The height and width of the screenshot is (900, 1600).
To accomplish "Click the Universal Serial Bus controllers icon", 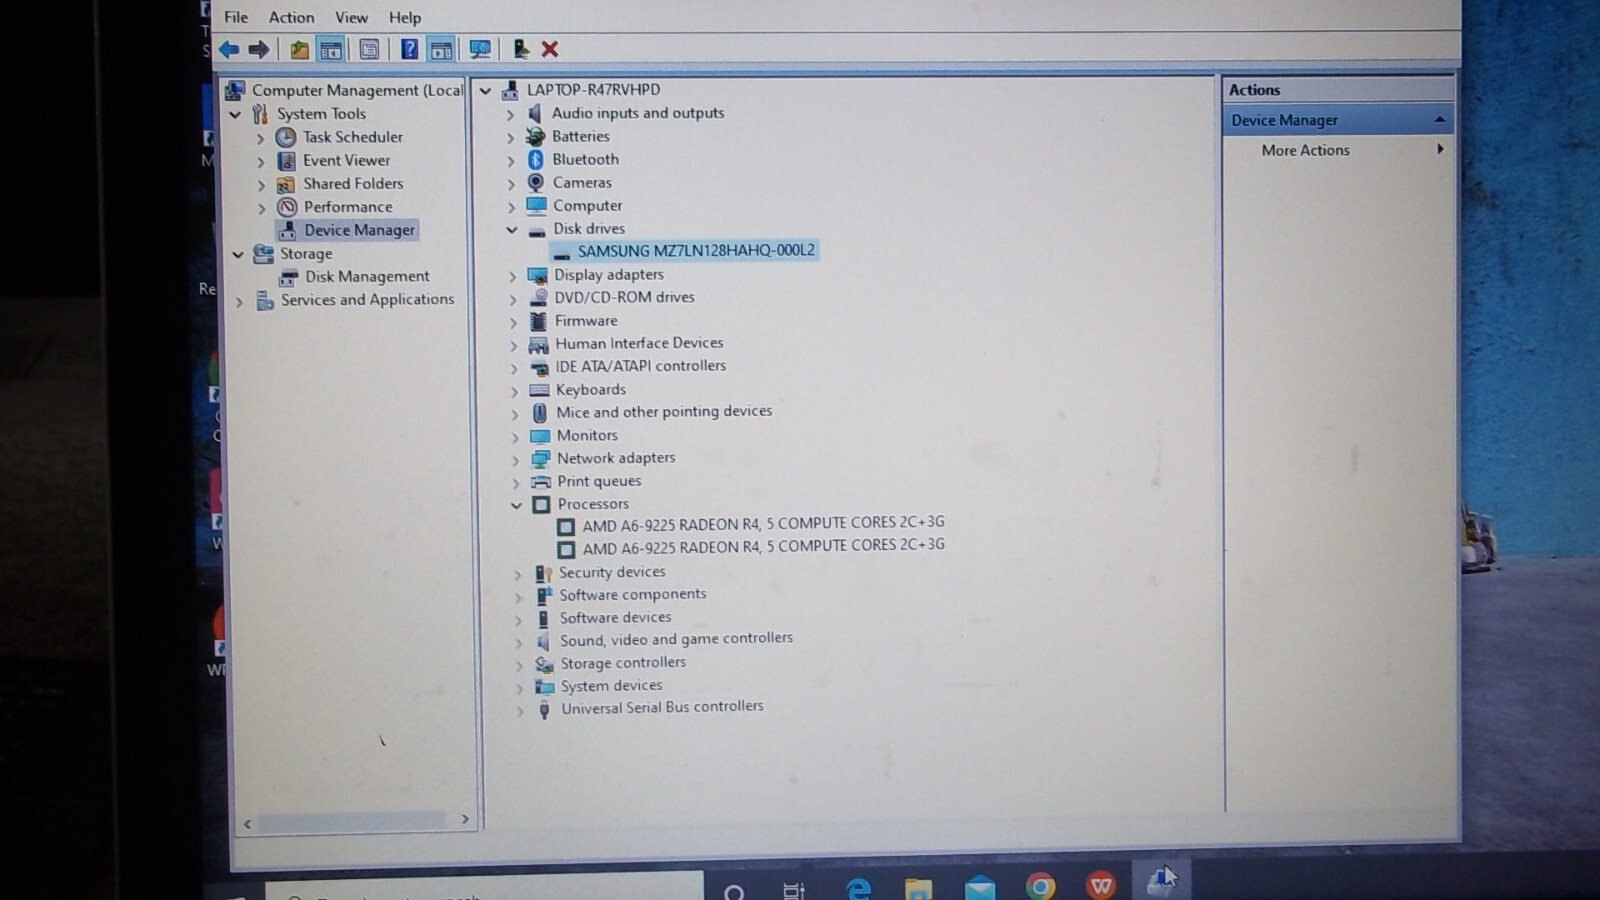I will click(x=544, y=709).
